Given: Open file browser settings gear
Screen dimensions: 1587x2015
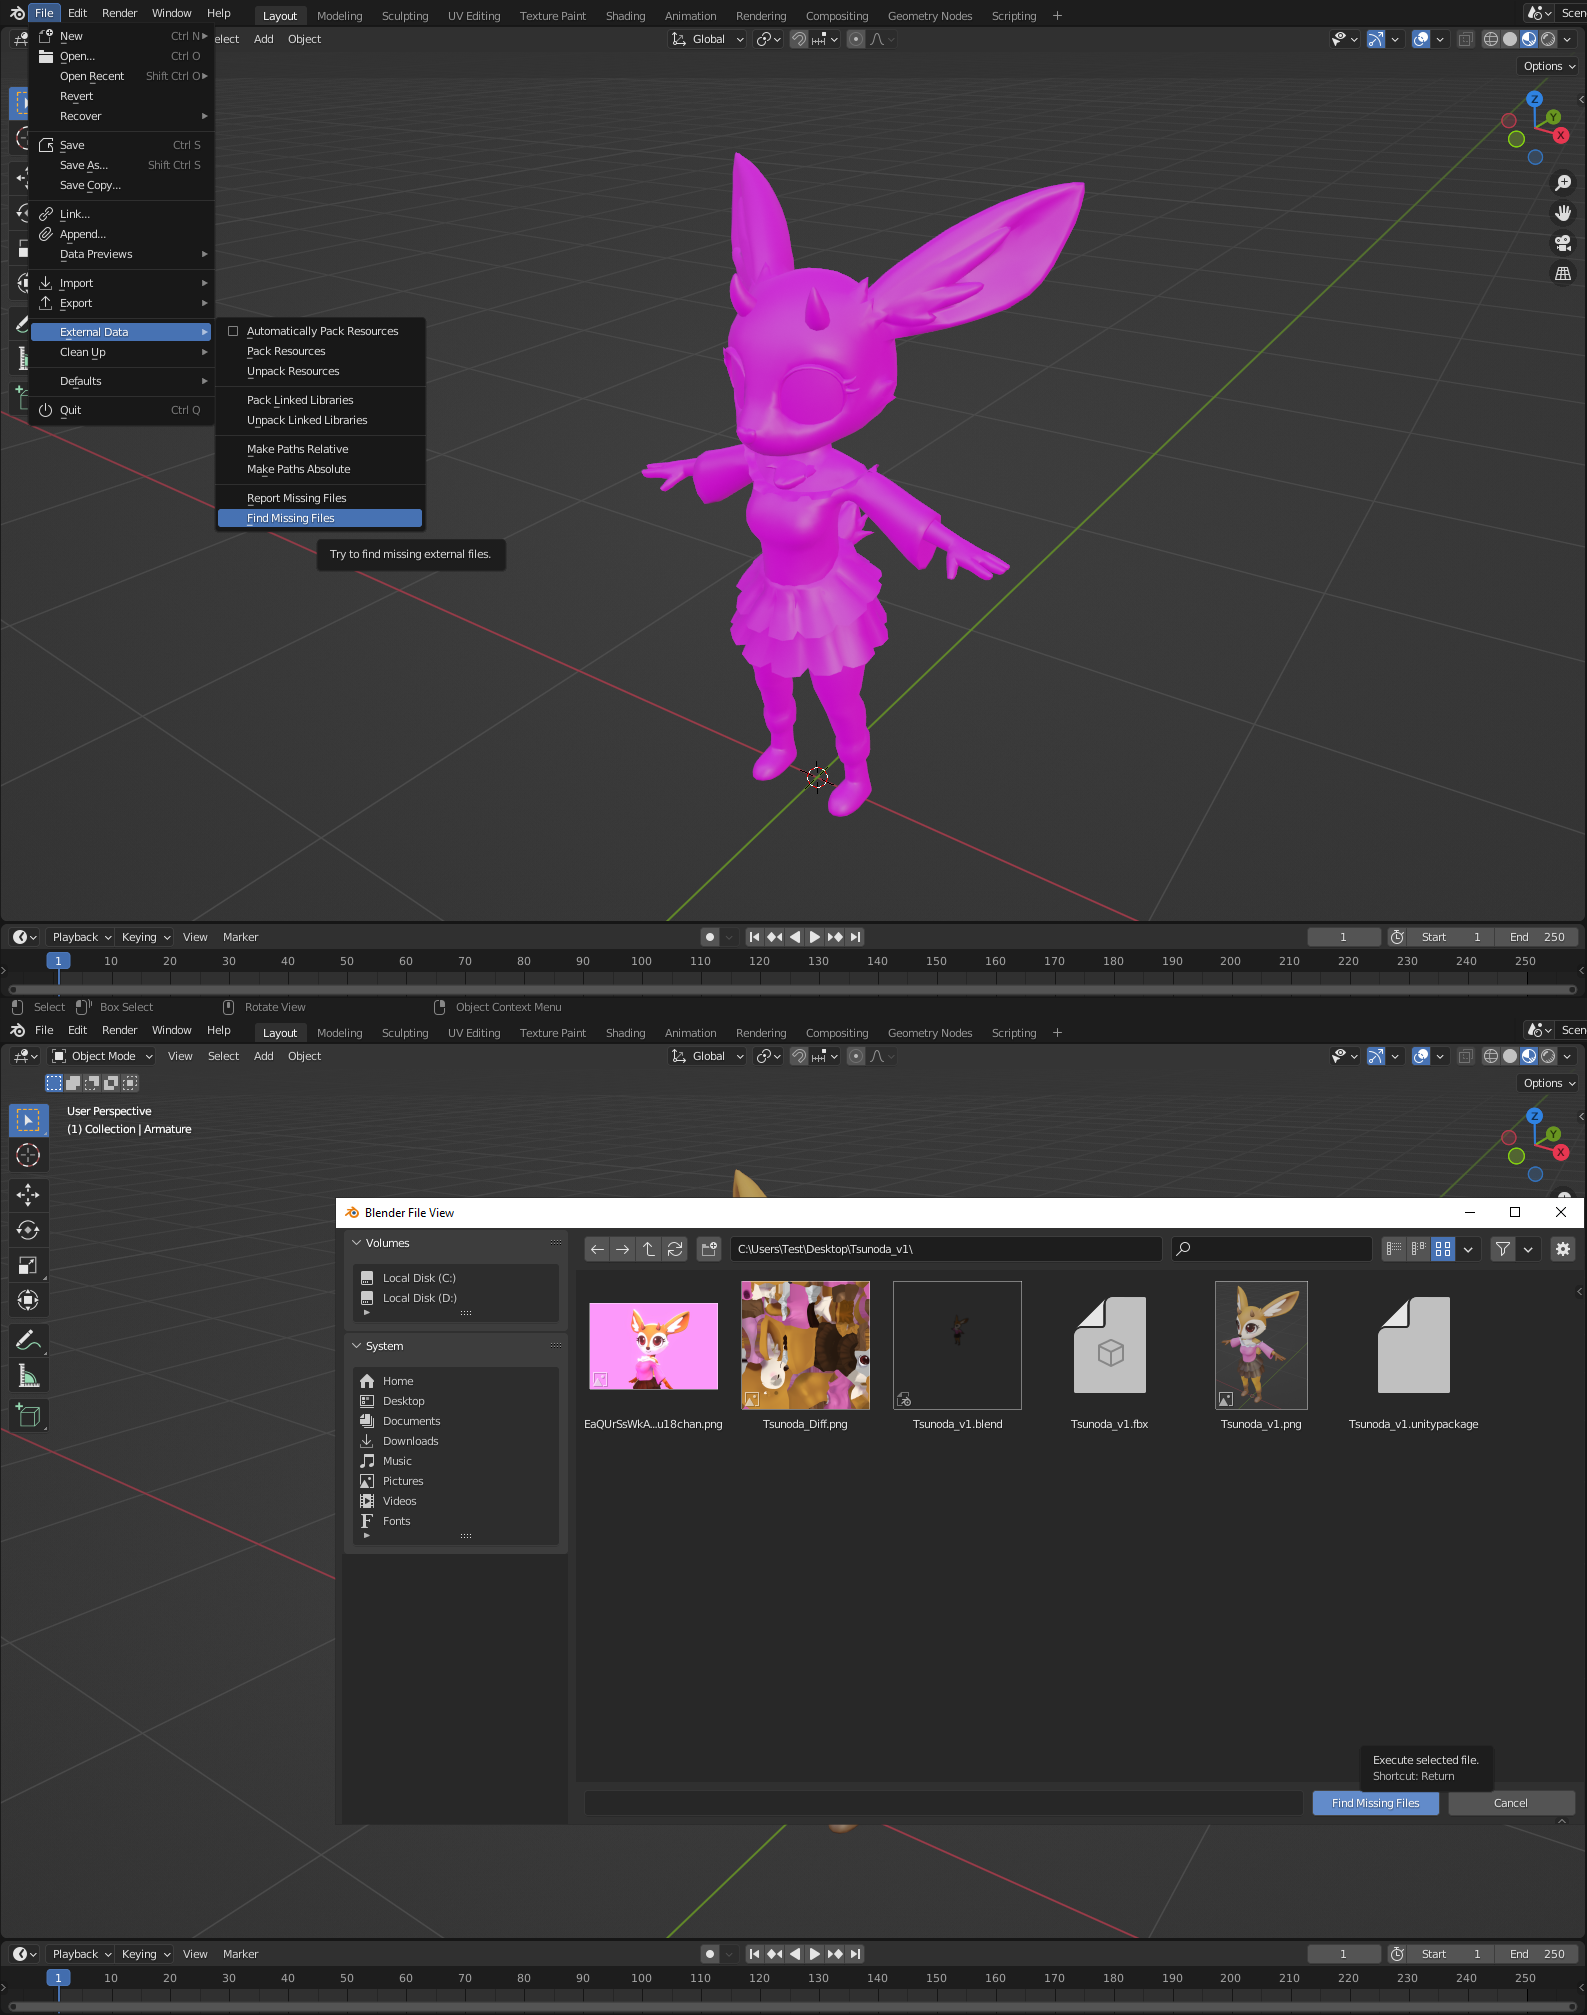Looking at the screenshot, I should point(1563,1249).
